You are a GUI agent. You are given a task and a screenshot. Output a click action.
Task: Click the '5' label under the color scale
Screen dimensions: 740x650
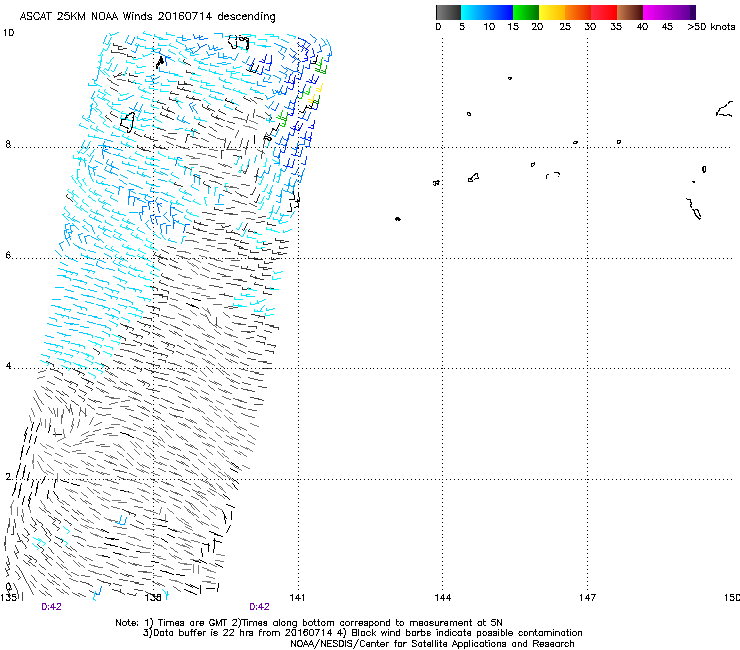coord(462,27)
